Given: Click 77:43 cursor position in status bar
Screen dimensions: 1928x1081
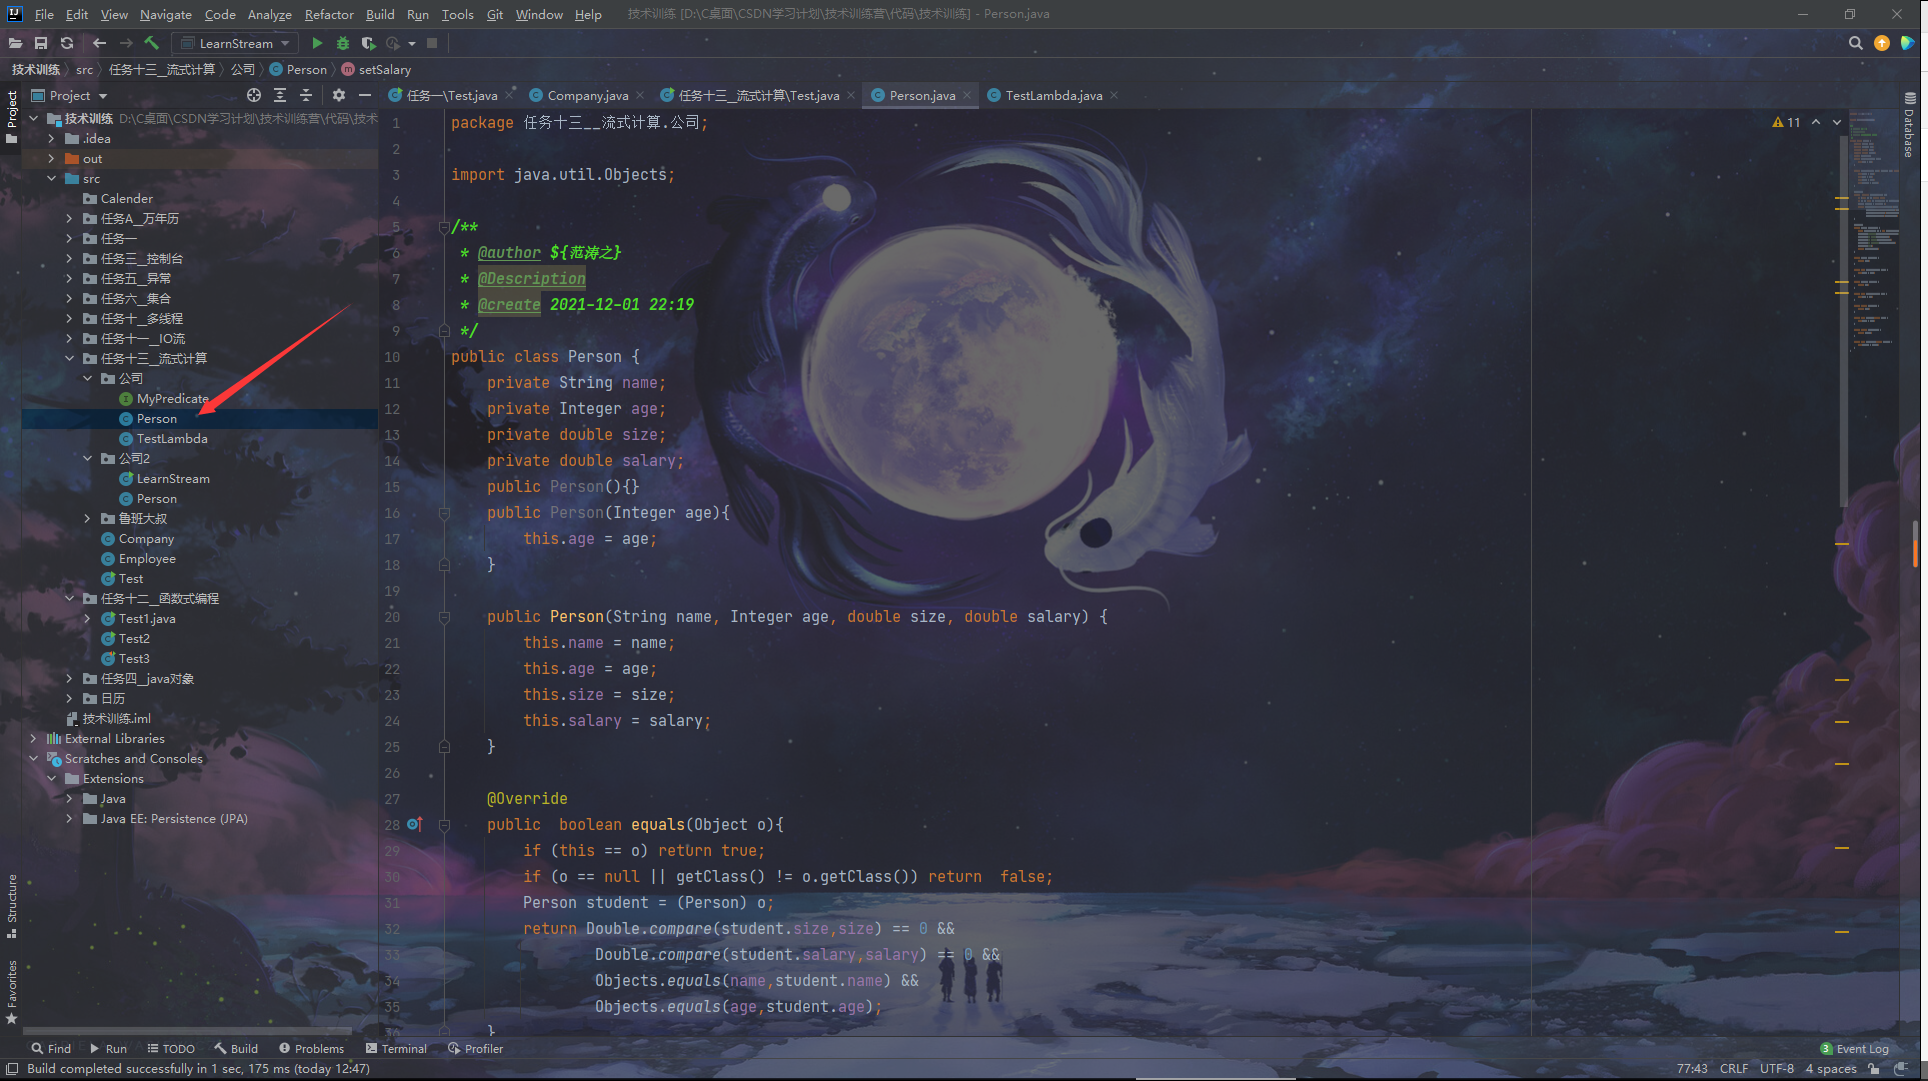Looking at the screenshot, I should tap(1691, 1069).
